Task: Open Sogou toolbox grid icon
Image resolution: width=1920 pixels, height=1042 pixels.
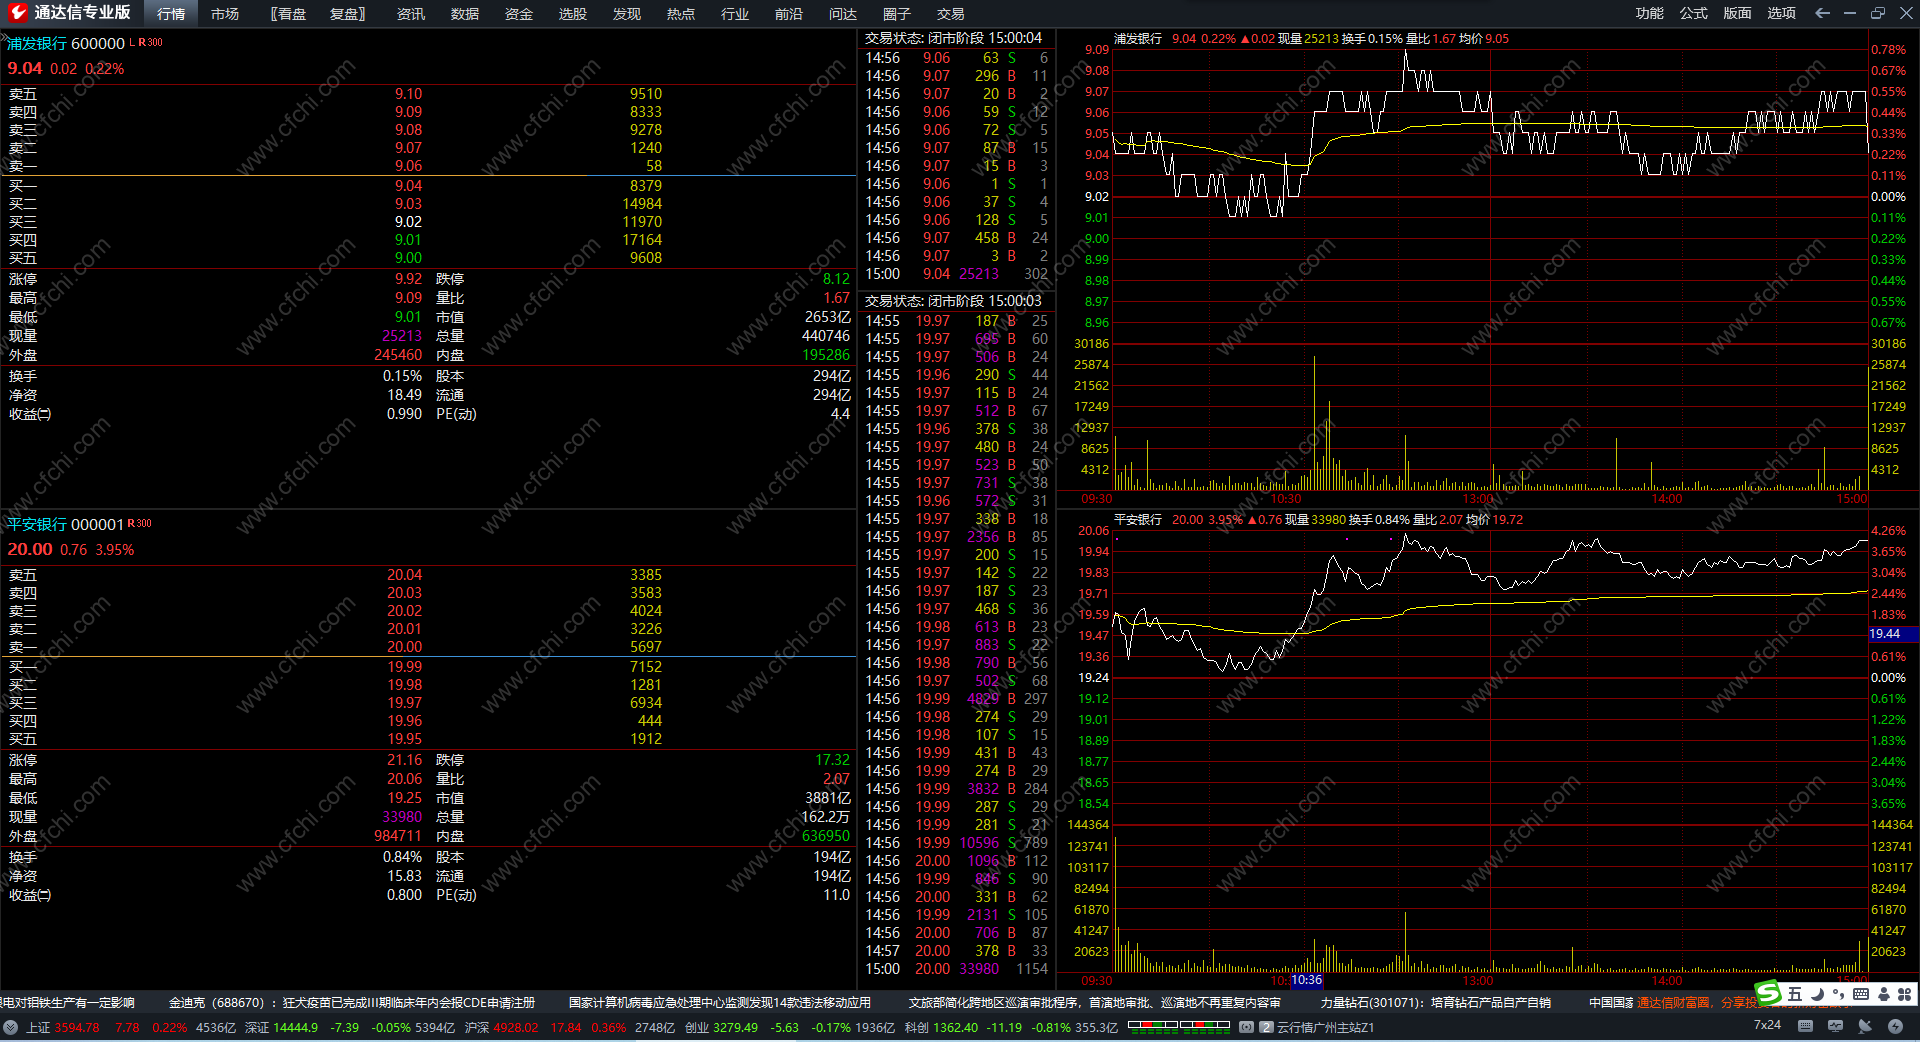Action: [1905, 994]
